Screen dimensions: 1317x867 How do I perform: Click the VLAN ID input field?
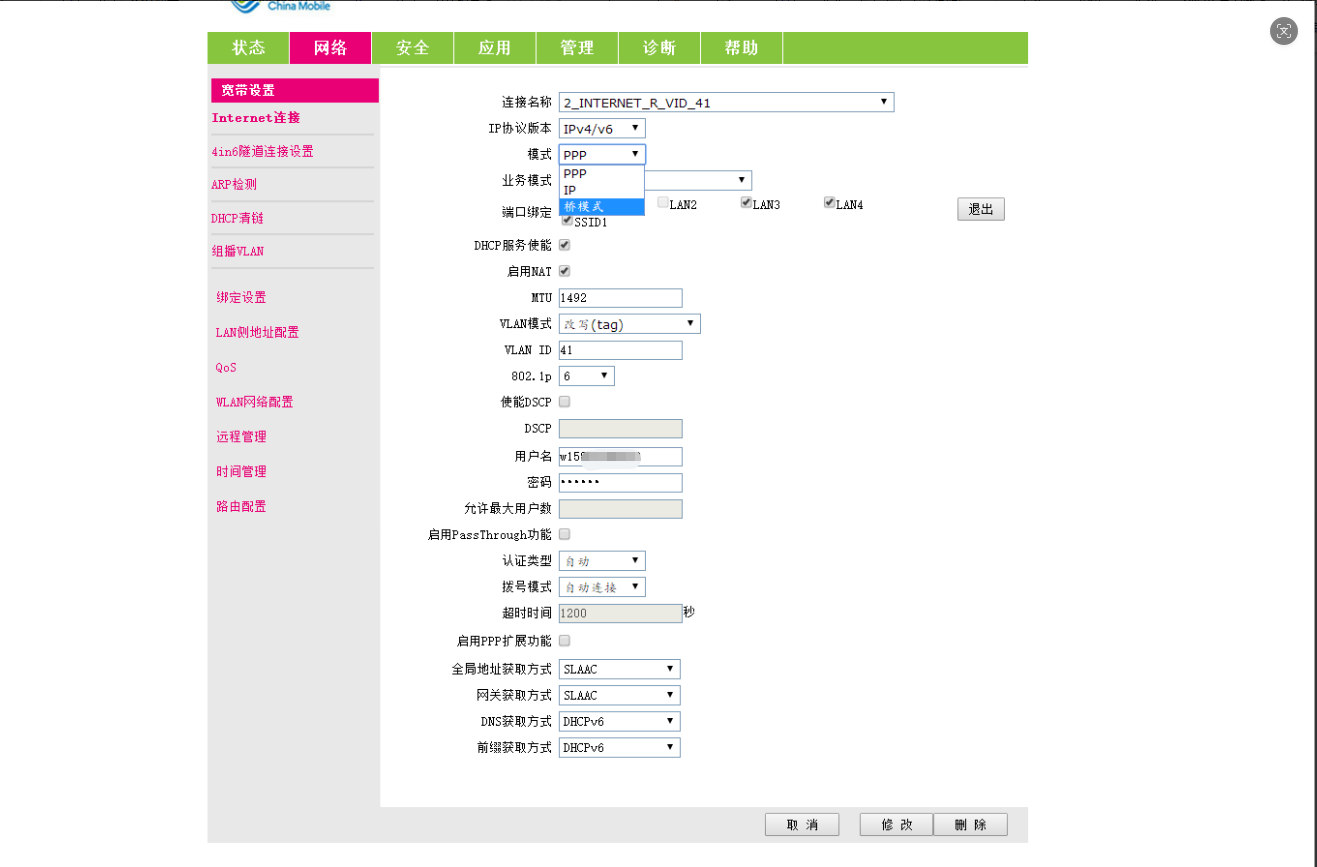(620, 350)
